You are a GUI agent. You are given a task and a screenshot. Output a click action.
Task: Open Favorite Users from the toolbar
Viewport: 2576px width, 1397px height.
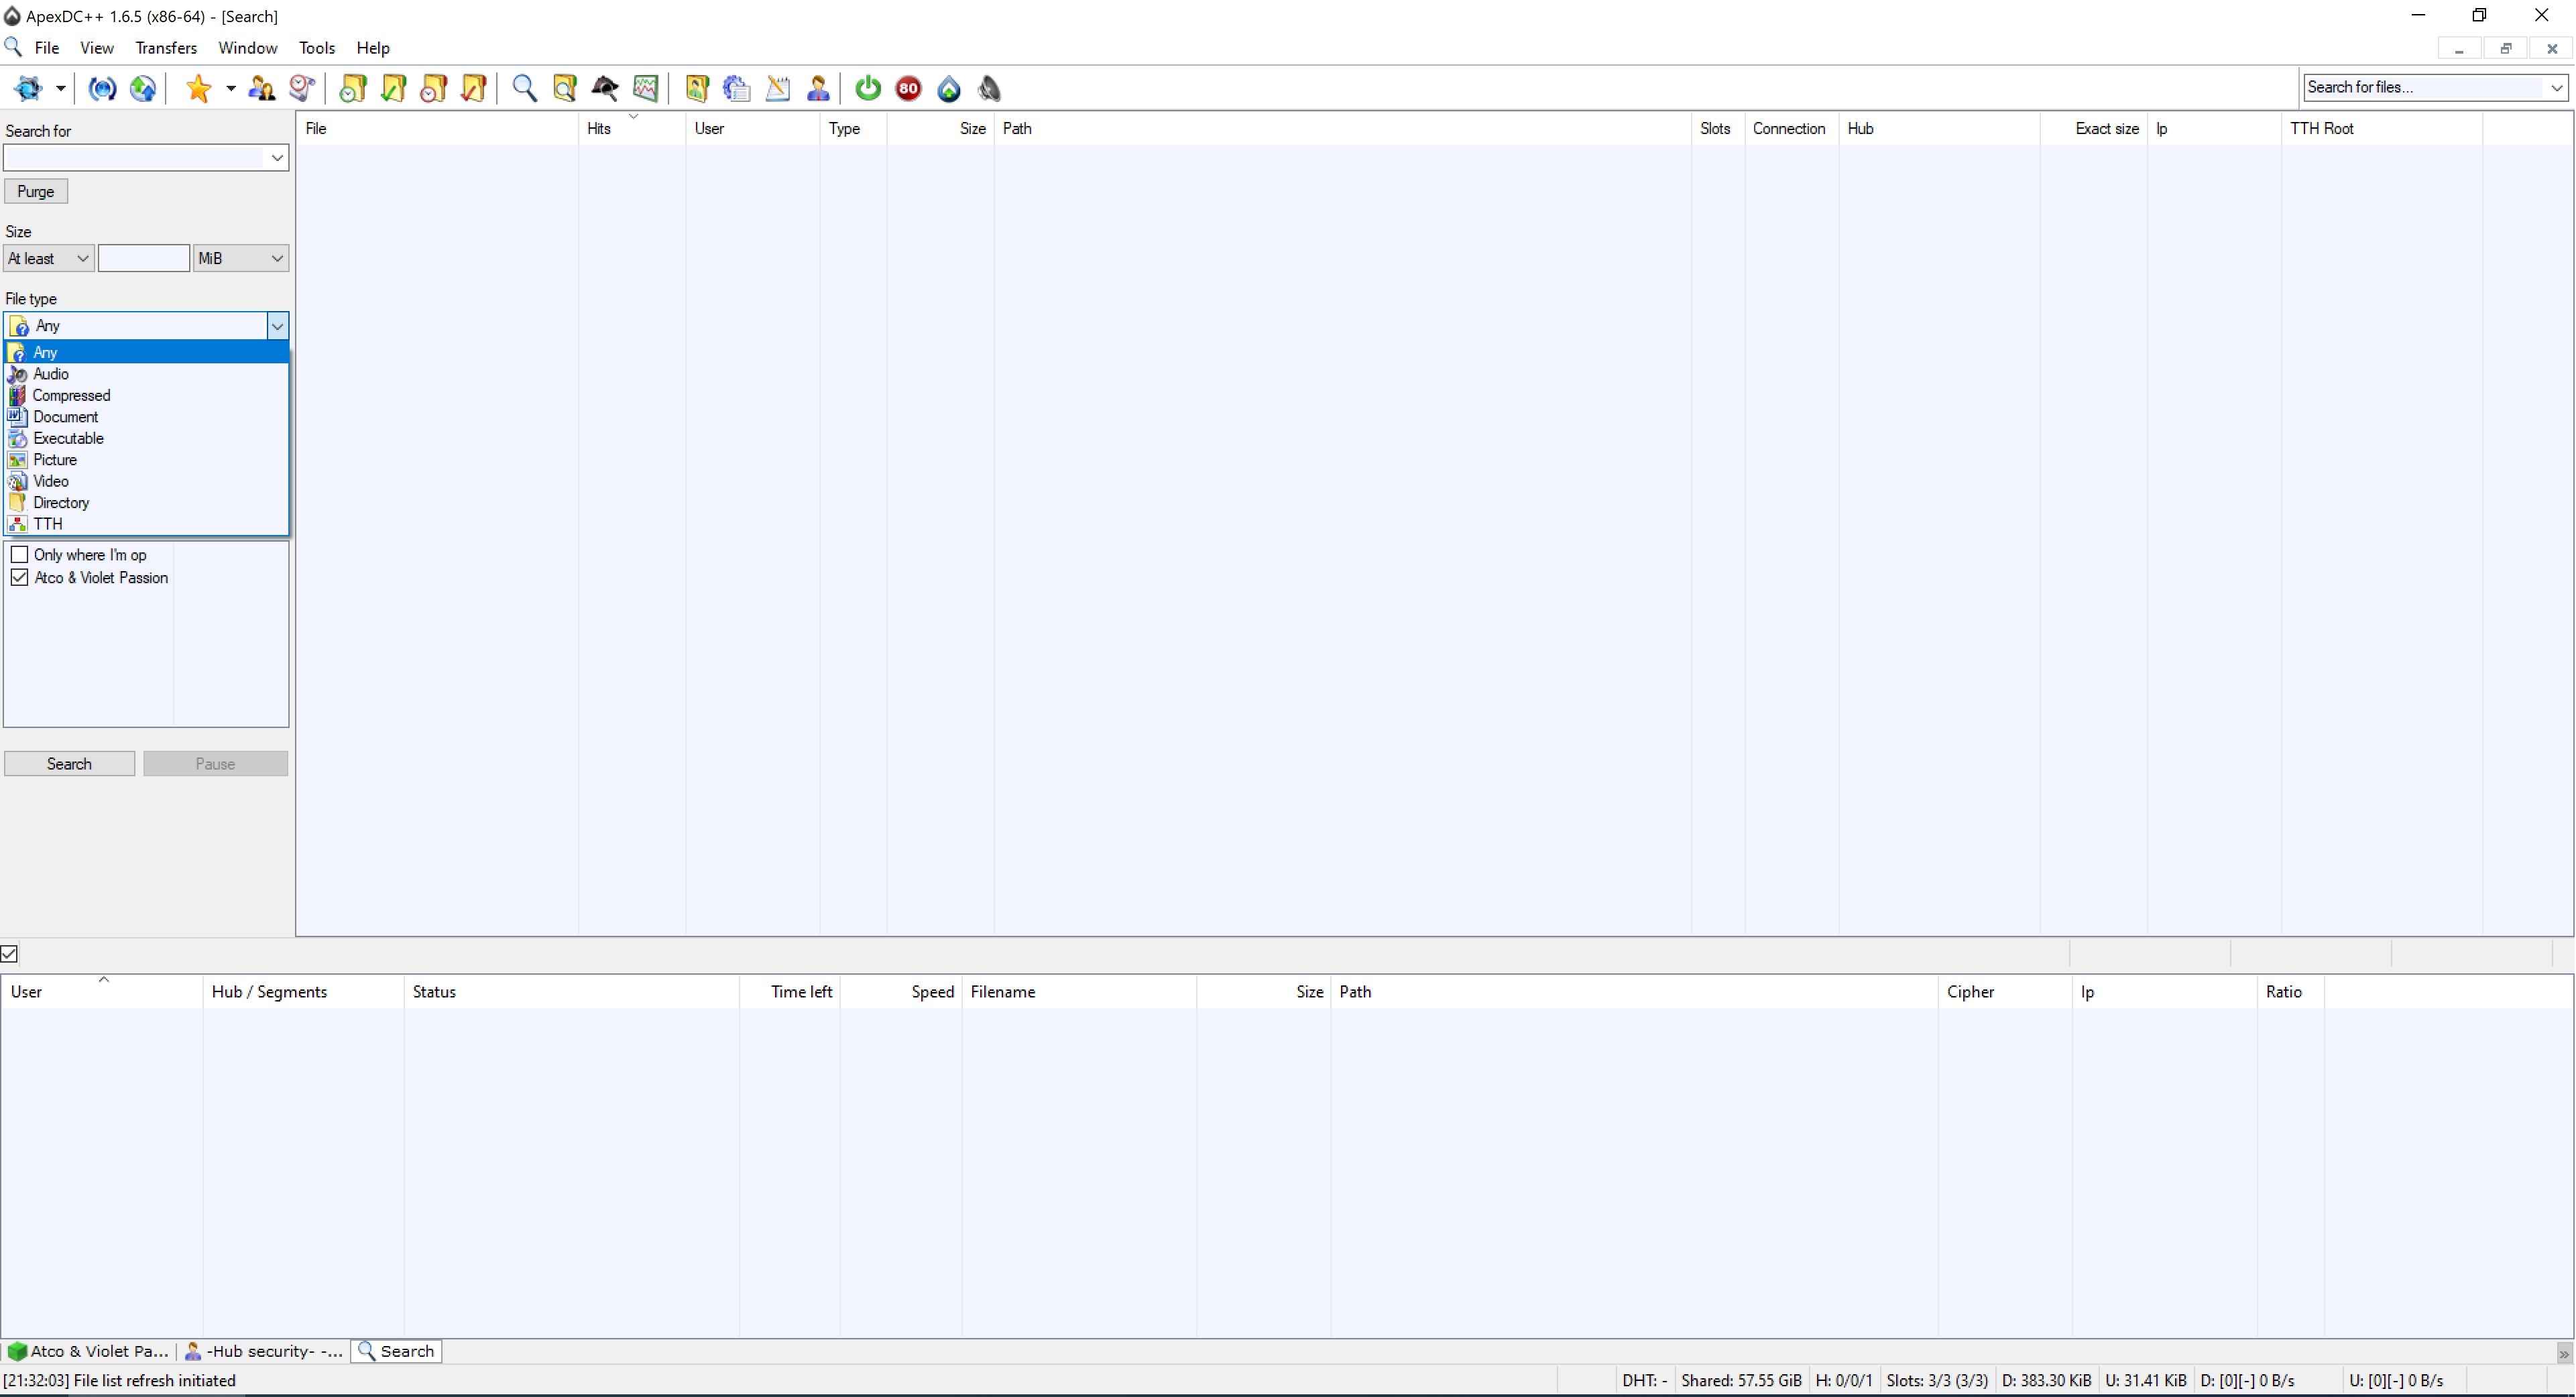[x=261, y=89]
